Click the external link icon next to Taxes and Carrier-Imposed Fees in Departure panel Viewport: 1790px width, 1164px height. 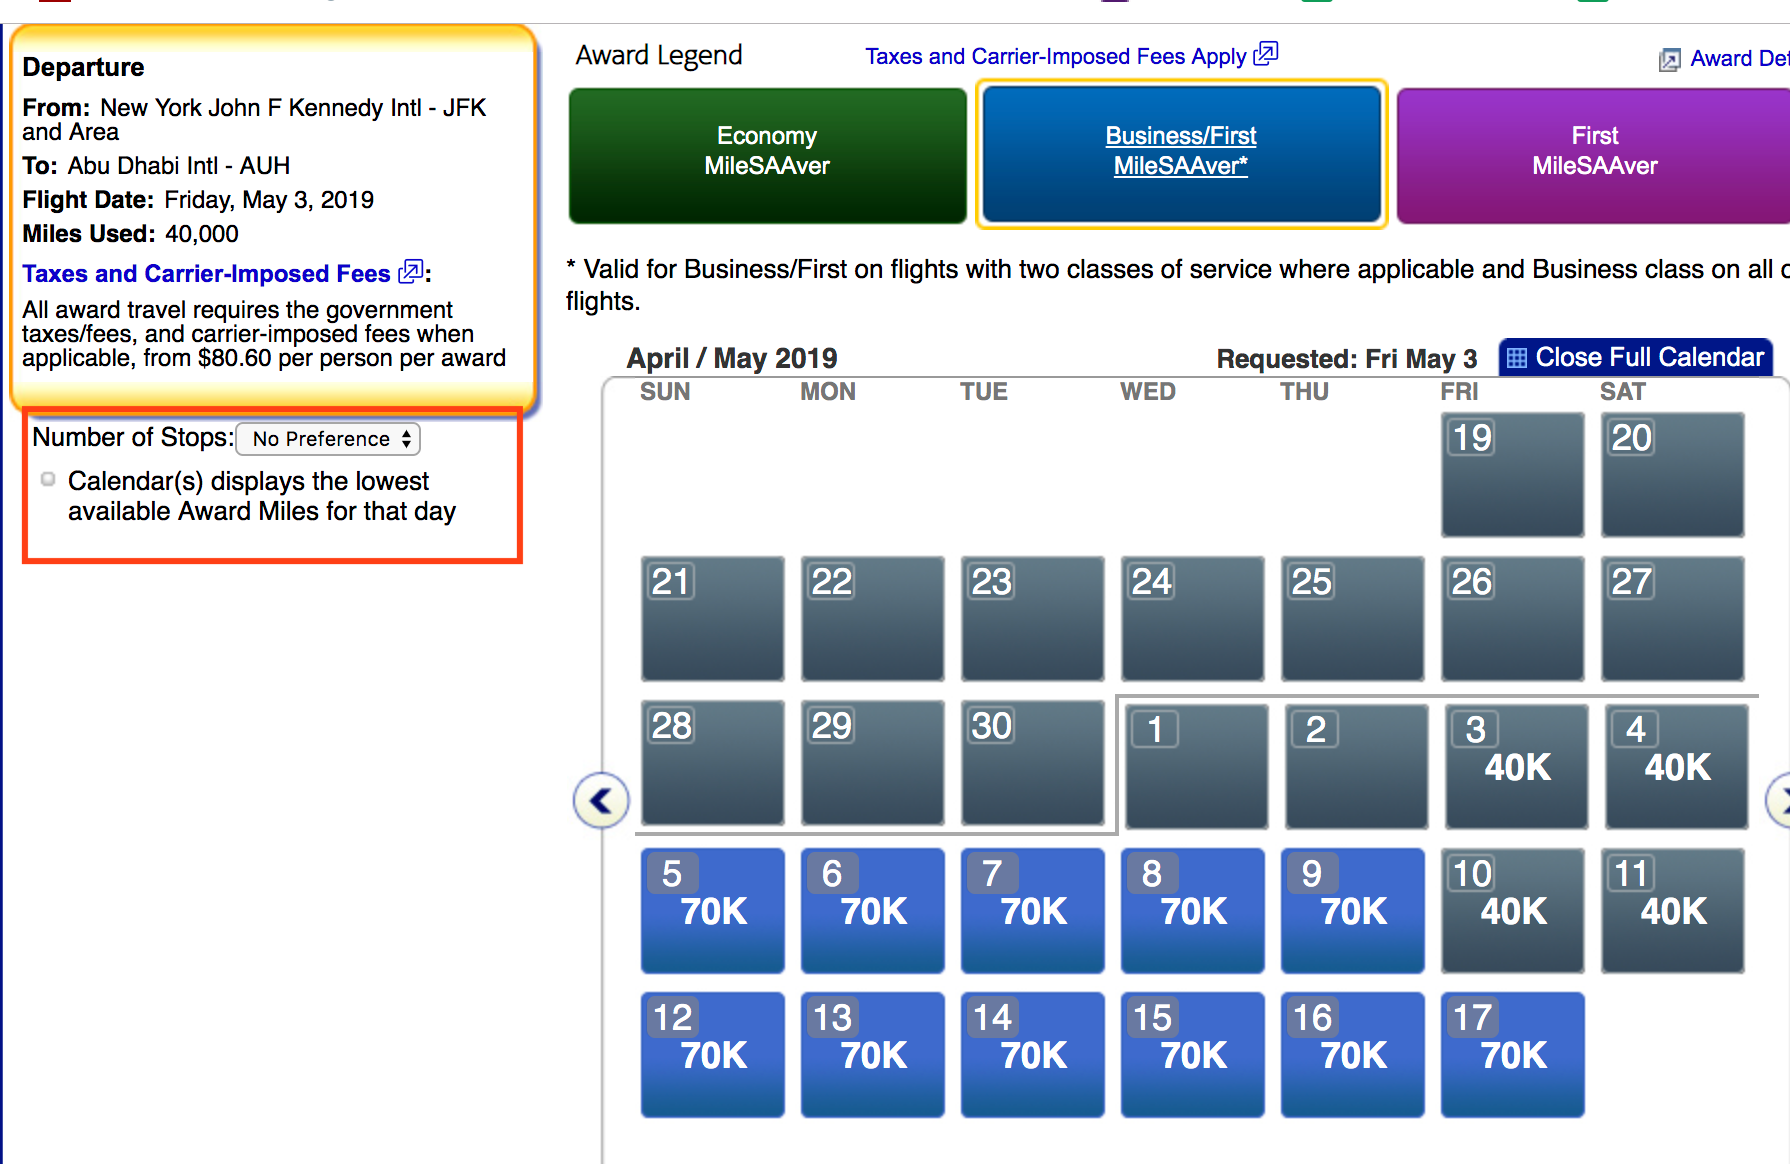point(411,271)
